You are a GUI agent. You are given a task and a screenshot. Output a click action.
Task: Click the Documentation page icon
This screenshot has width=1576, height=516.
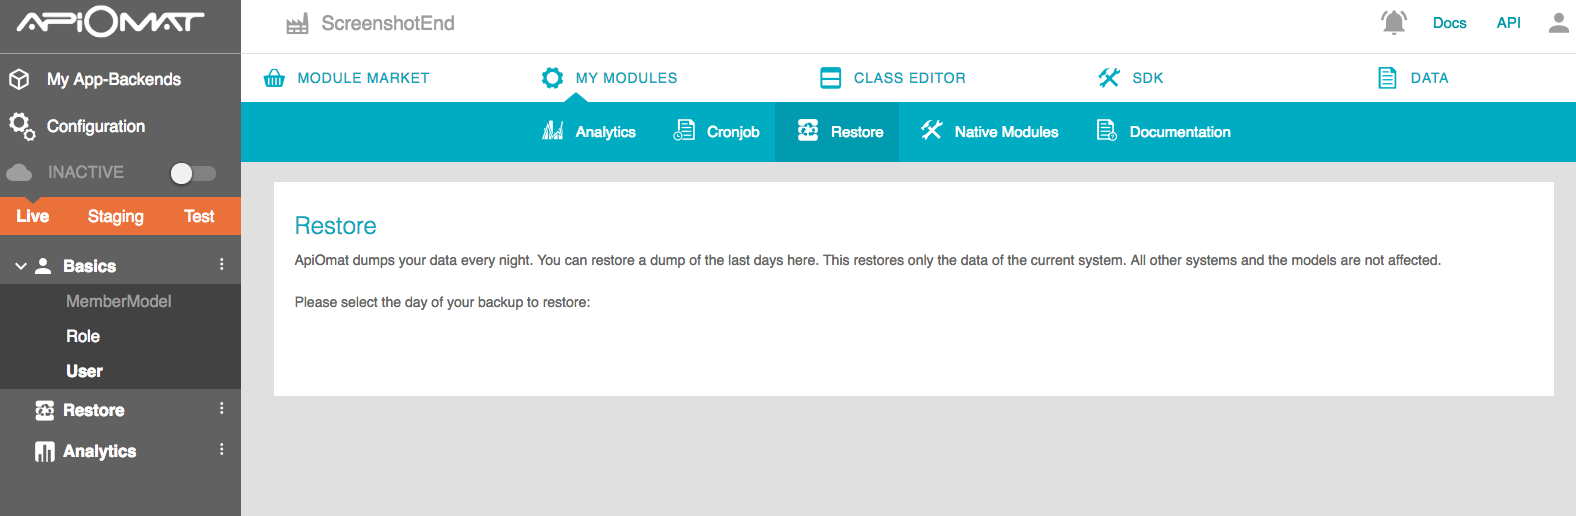click(x=1107, y=131)
